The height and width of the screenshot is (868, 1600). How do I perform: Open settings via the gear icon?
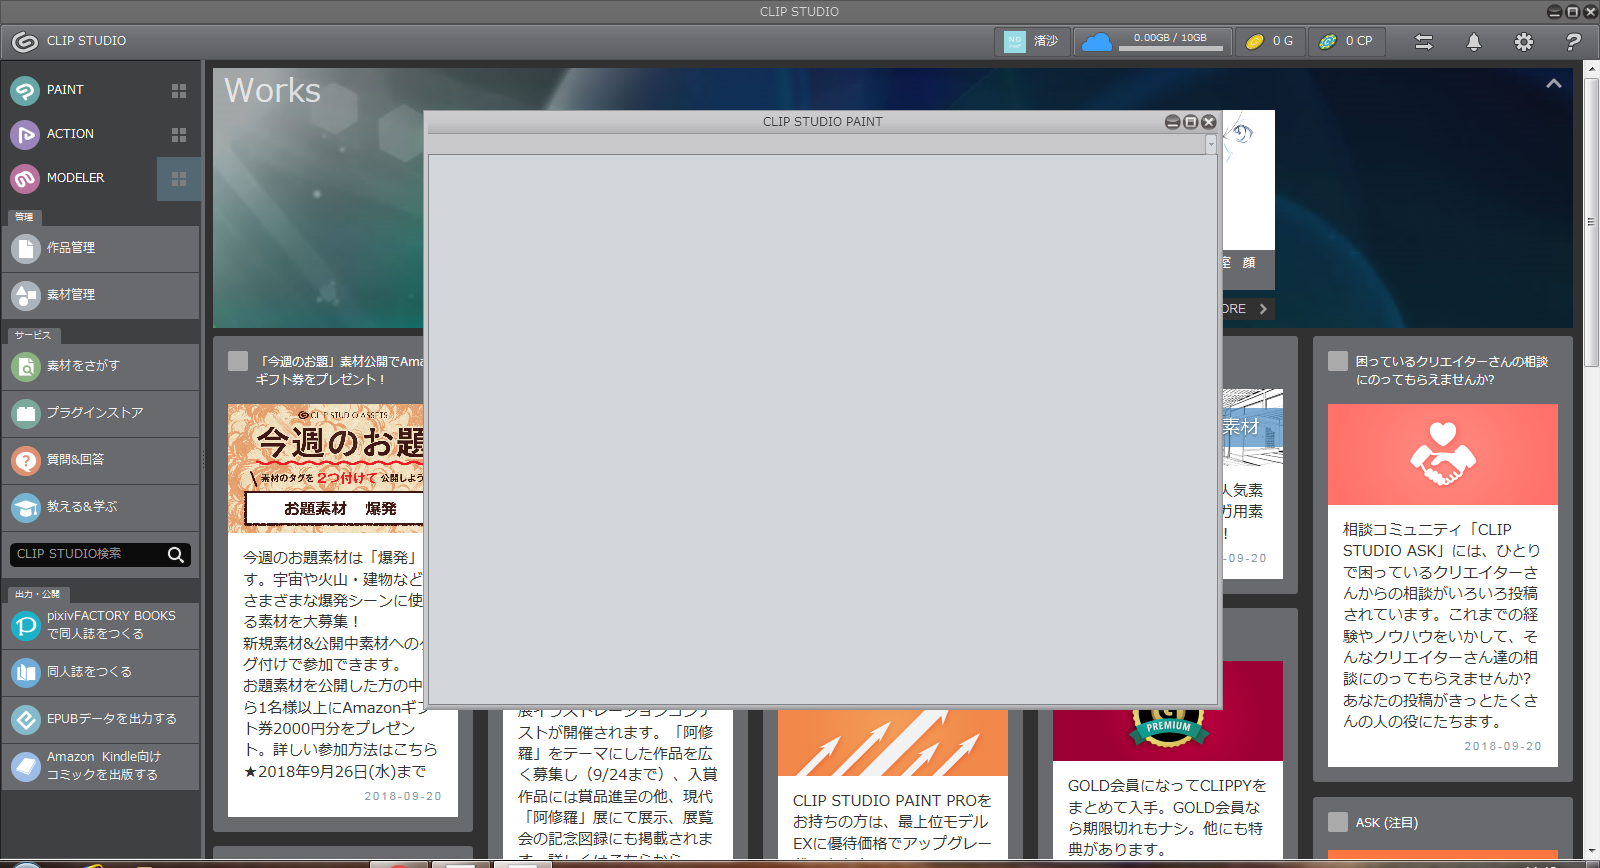click(1523, 42)
